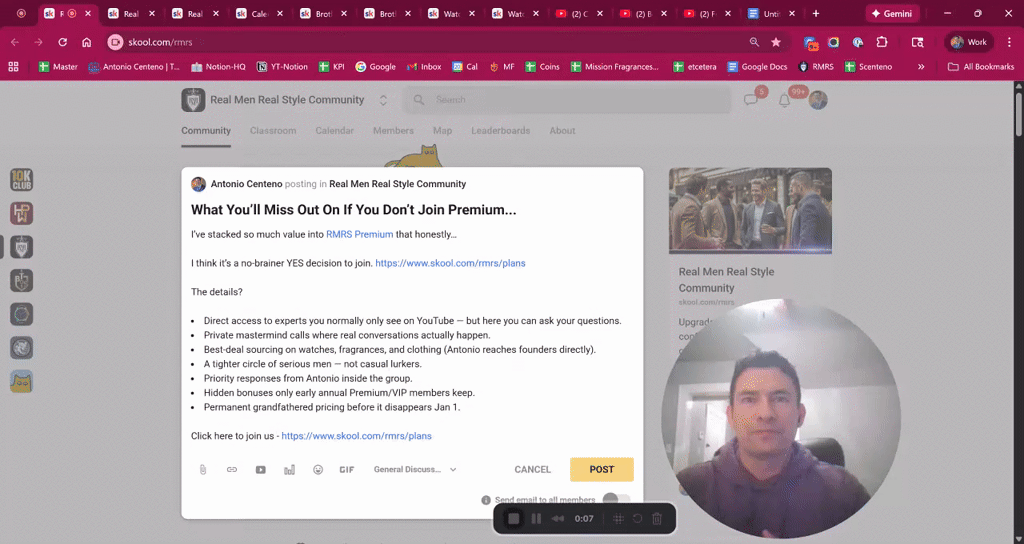Open the Gemini button in the title bar
The height and width of the screenshot is (544, 1024).
(x=892, y=14)
